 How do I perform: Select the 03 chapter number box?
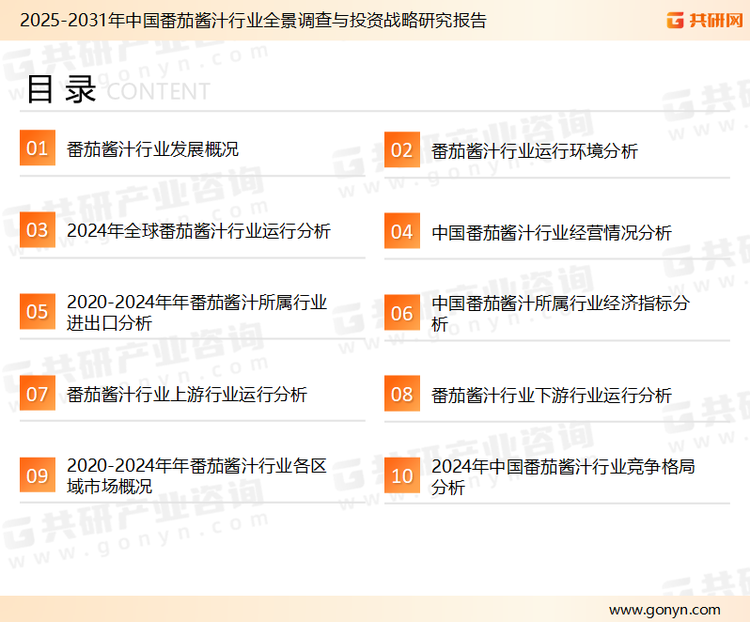click(37, 231)
